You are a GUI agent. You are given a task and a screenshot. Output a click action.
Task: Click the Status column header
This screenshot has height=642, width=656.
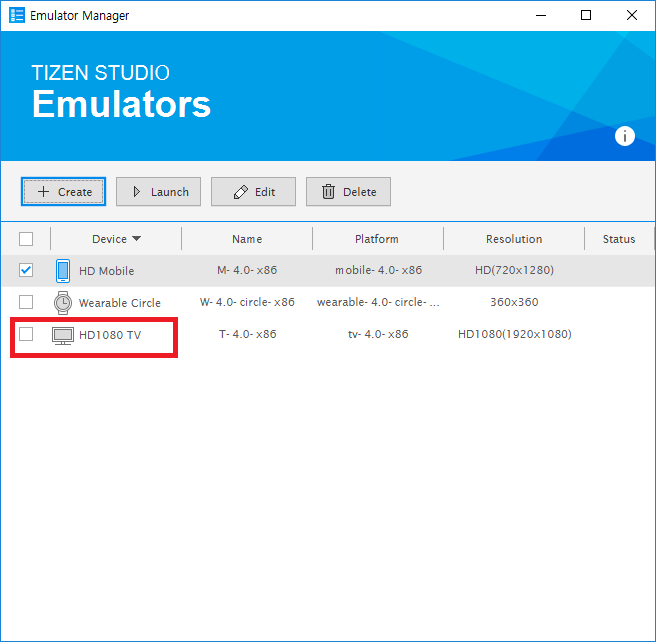coord(619,239)
